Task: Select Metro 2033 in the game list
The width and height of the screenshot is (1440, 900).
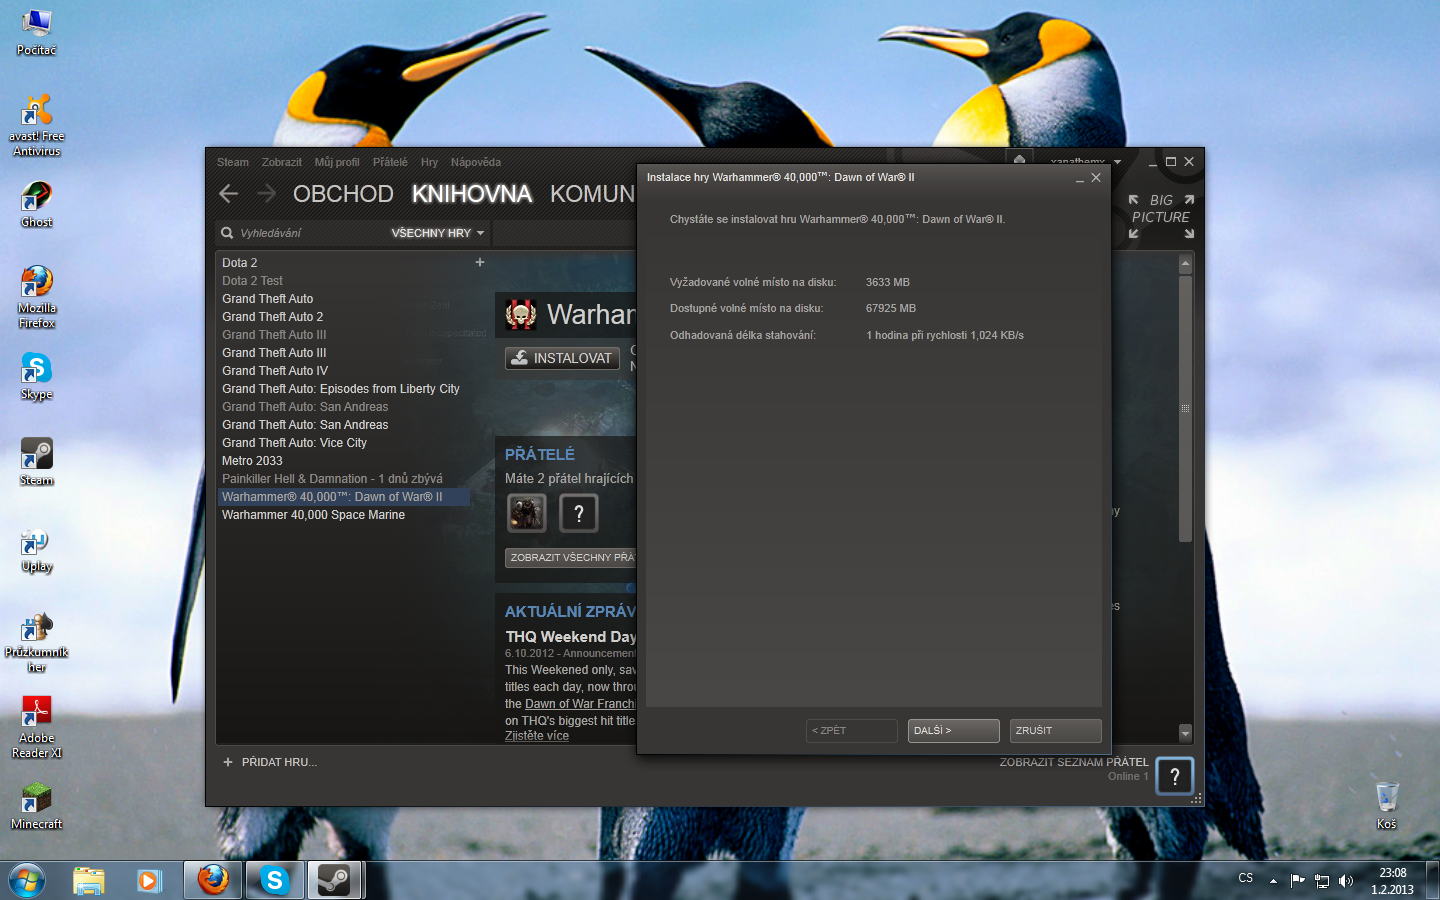Action: click(252, 461)
